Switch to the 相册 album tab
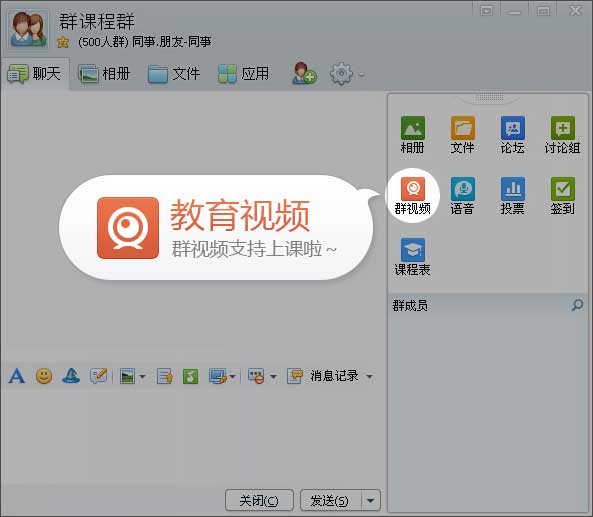This screenshot has height=517, width=593. [104, 74]
